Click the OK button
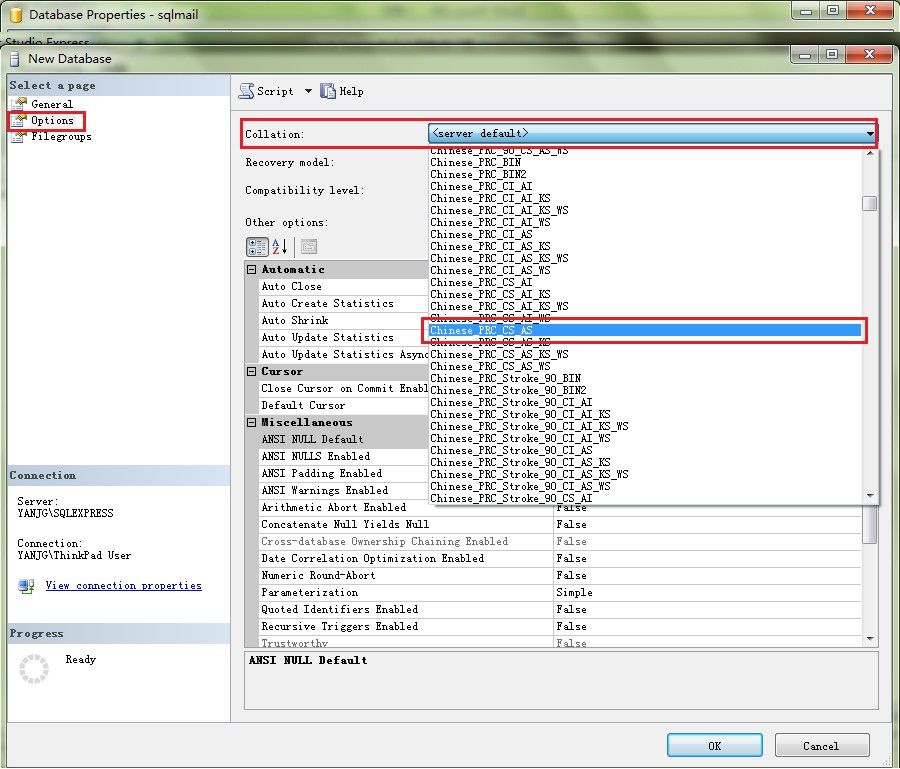Screen dimensions: 900x769 [715, 745]
